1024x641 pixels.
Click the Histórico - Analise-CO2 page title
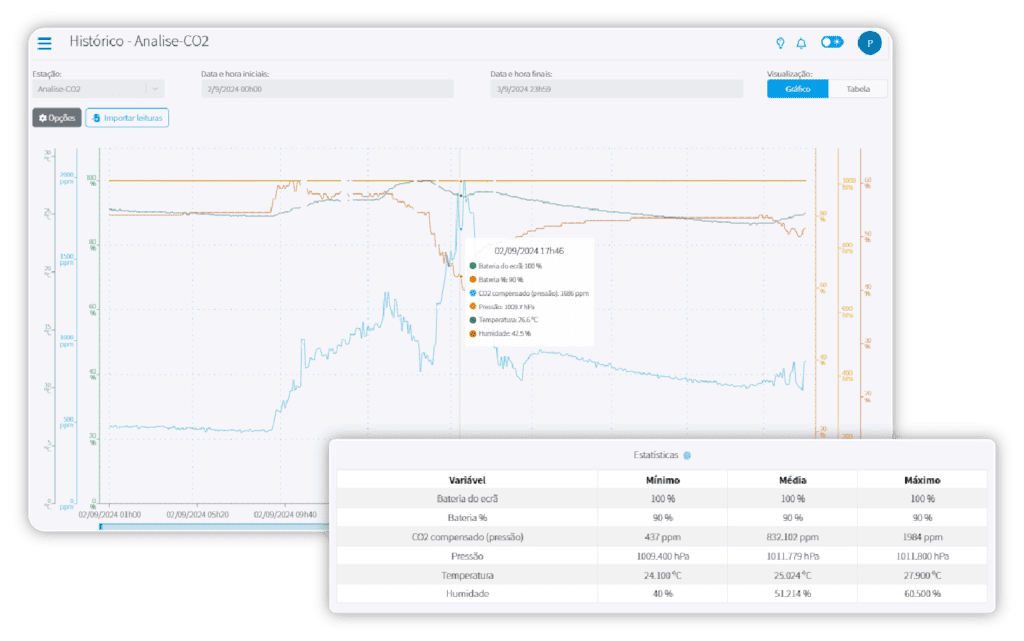tap(139, 41)
